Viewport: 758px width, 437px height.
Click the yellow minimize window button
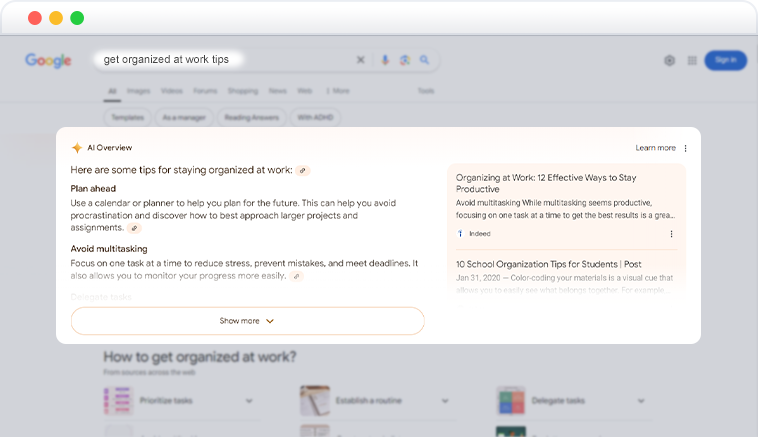[x=56, y=18]
